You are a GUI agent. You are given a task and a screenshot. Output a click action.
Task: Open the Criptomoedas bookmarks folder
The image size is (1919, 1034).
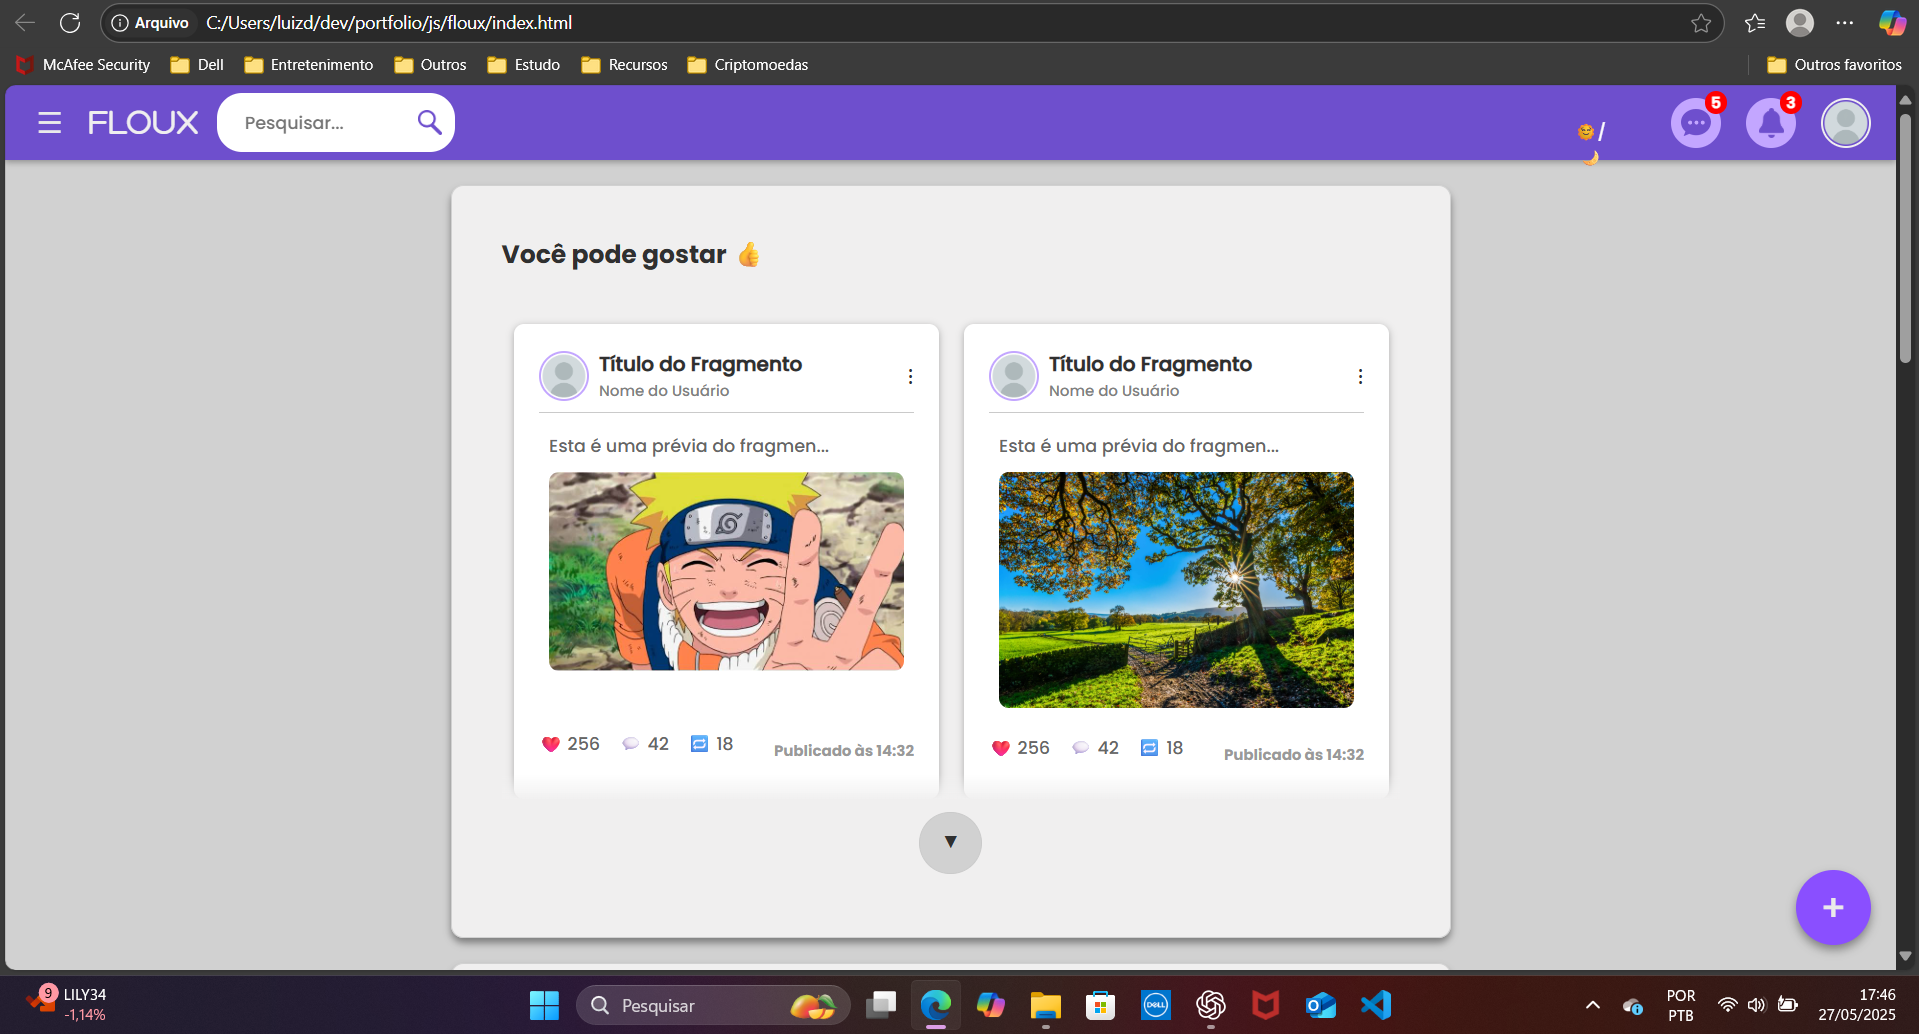(x=748, y=65)
